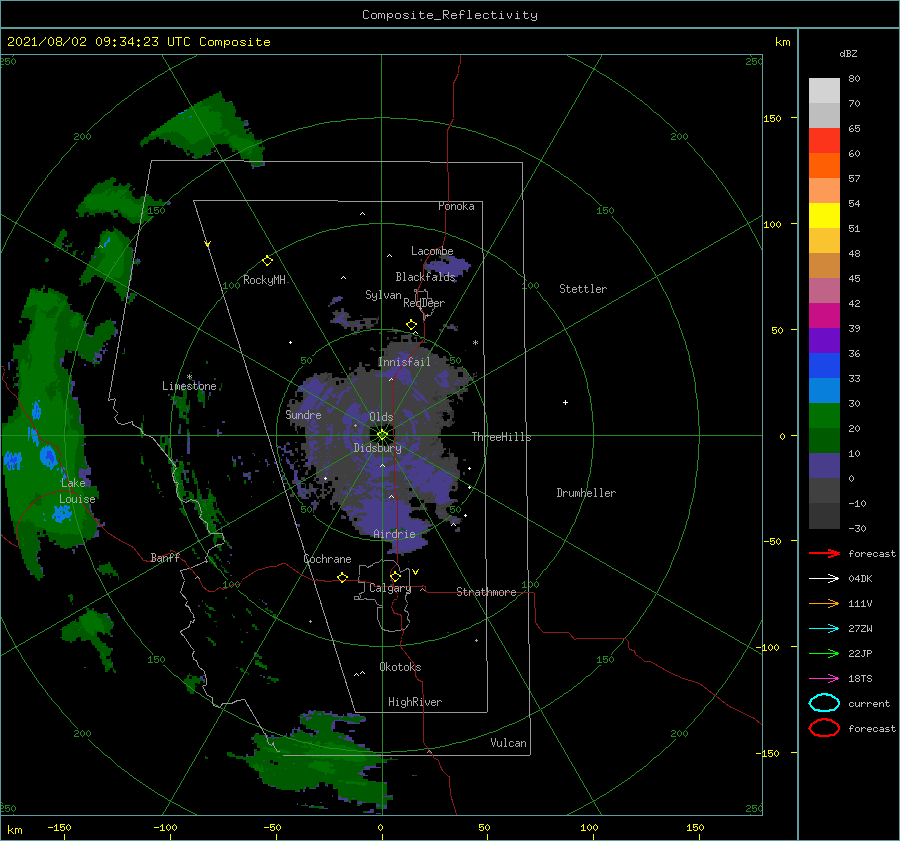Click the yellow diamond marker above RockyMH
The height and width of the screenshot is (841, 900).
pyautogui.click(x=267, y=261)
